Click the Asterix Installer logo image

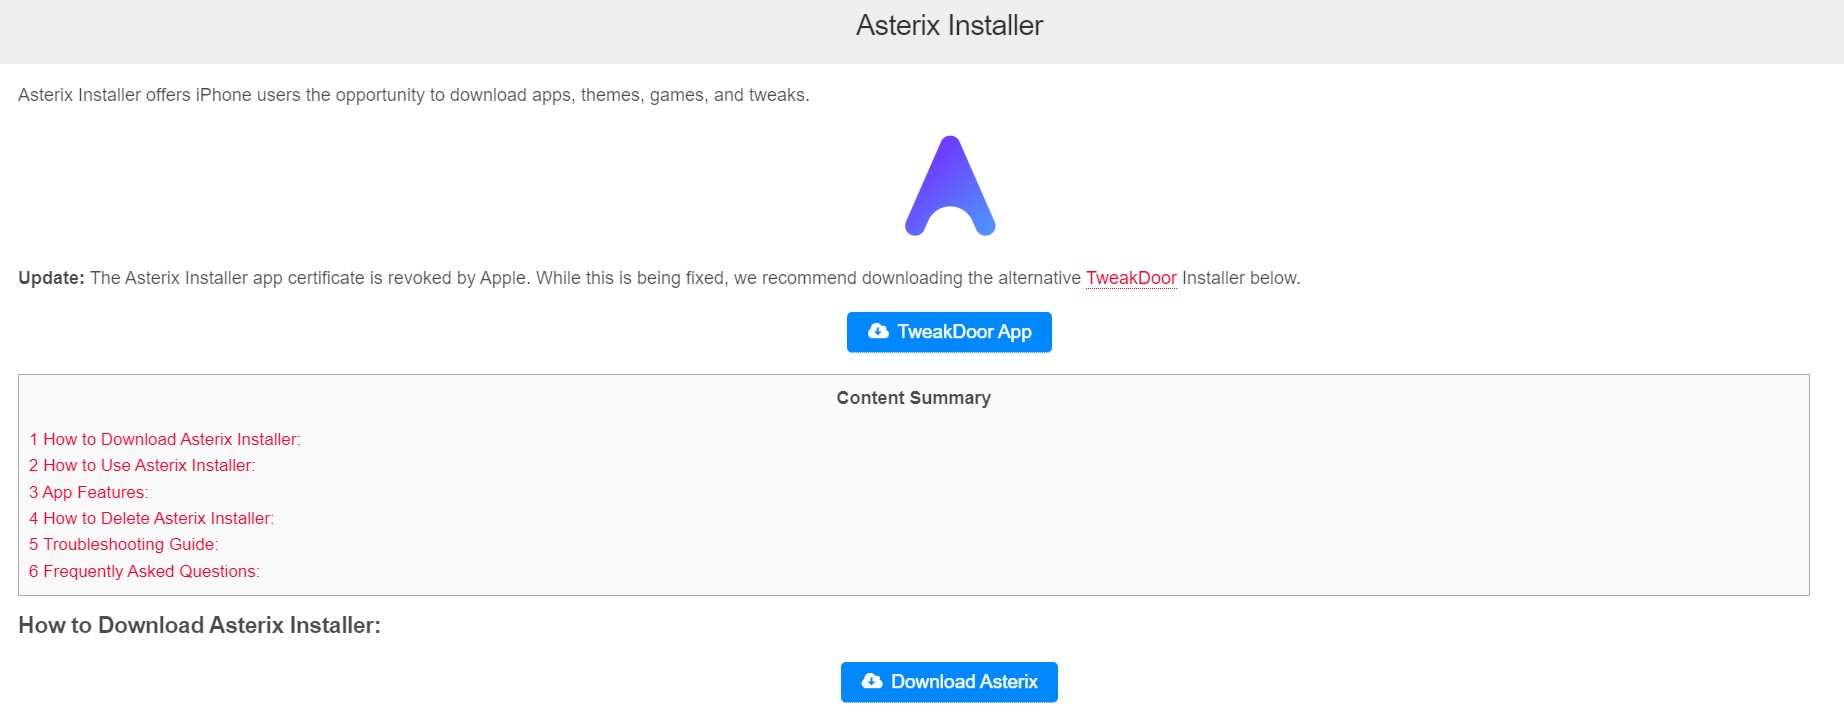(950, 186)
